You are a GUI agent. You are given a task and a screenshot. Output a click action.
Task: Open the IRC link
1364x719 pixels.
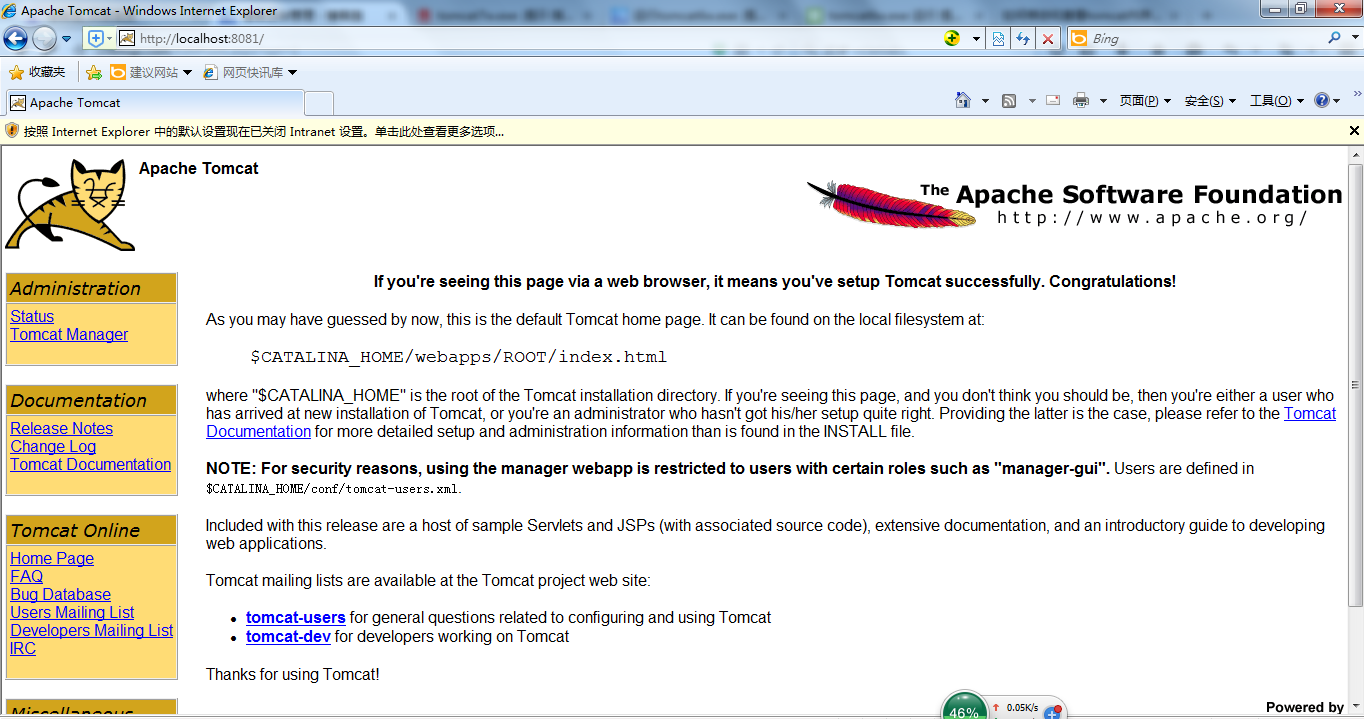23,648
